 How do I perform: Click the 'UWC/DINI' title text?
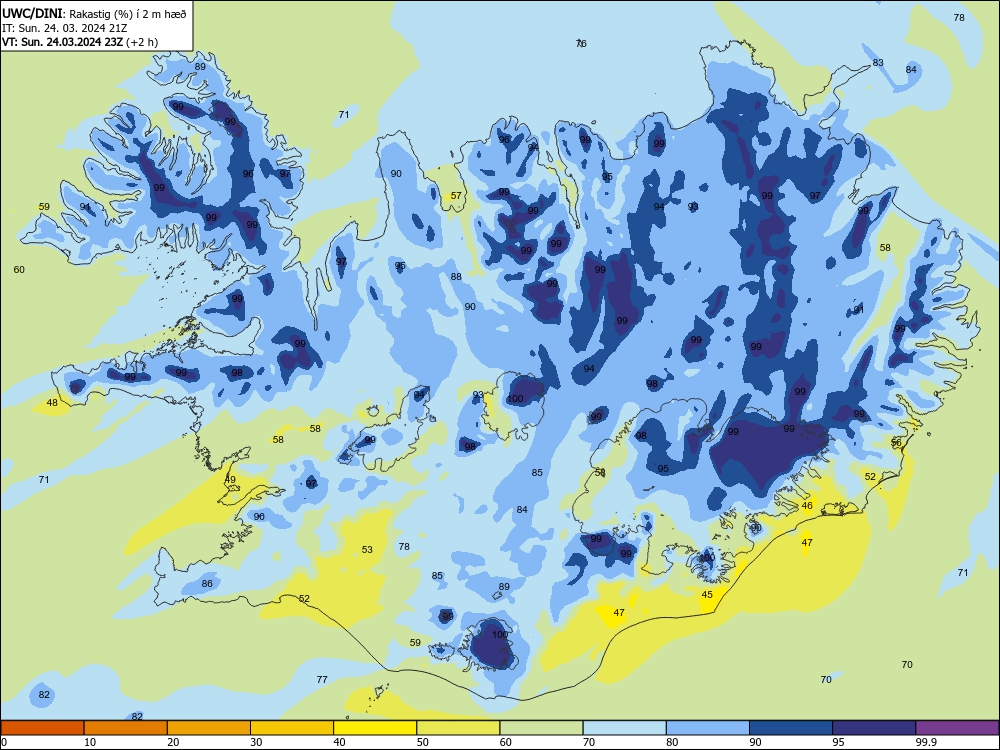[x=32, y=14]
